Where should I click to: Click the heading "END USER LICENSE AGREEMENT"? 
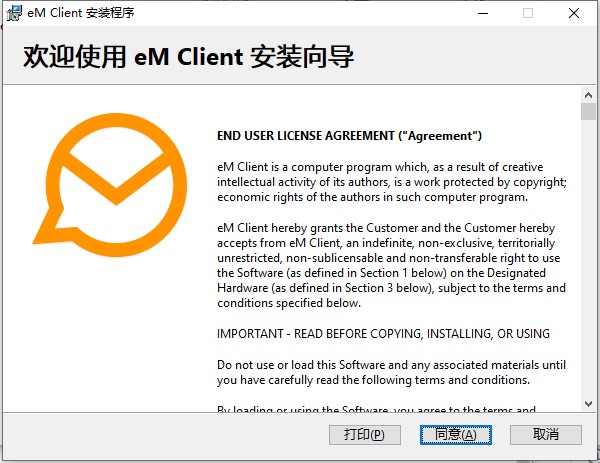(x=306, y=136)
